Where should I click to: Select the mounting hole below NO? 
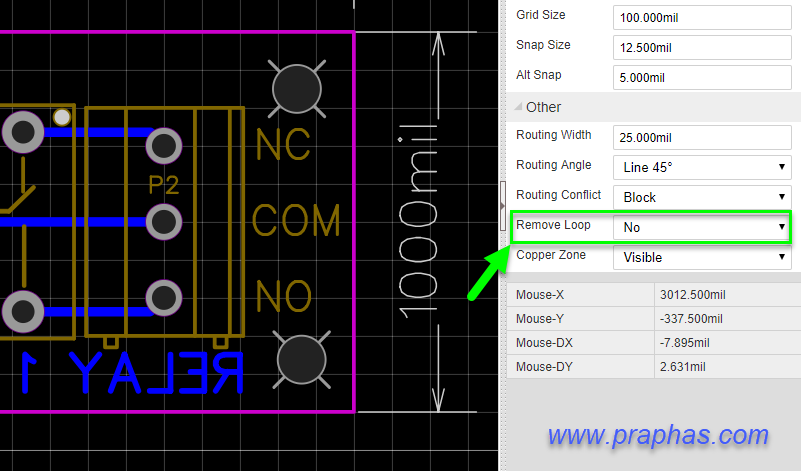click(301, 360)
